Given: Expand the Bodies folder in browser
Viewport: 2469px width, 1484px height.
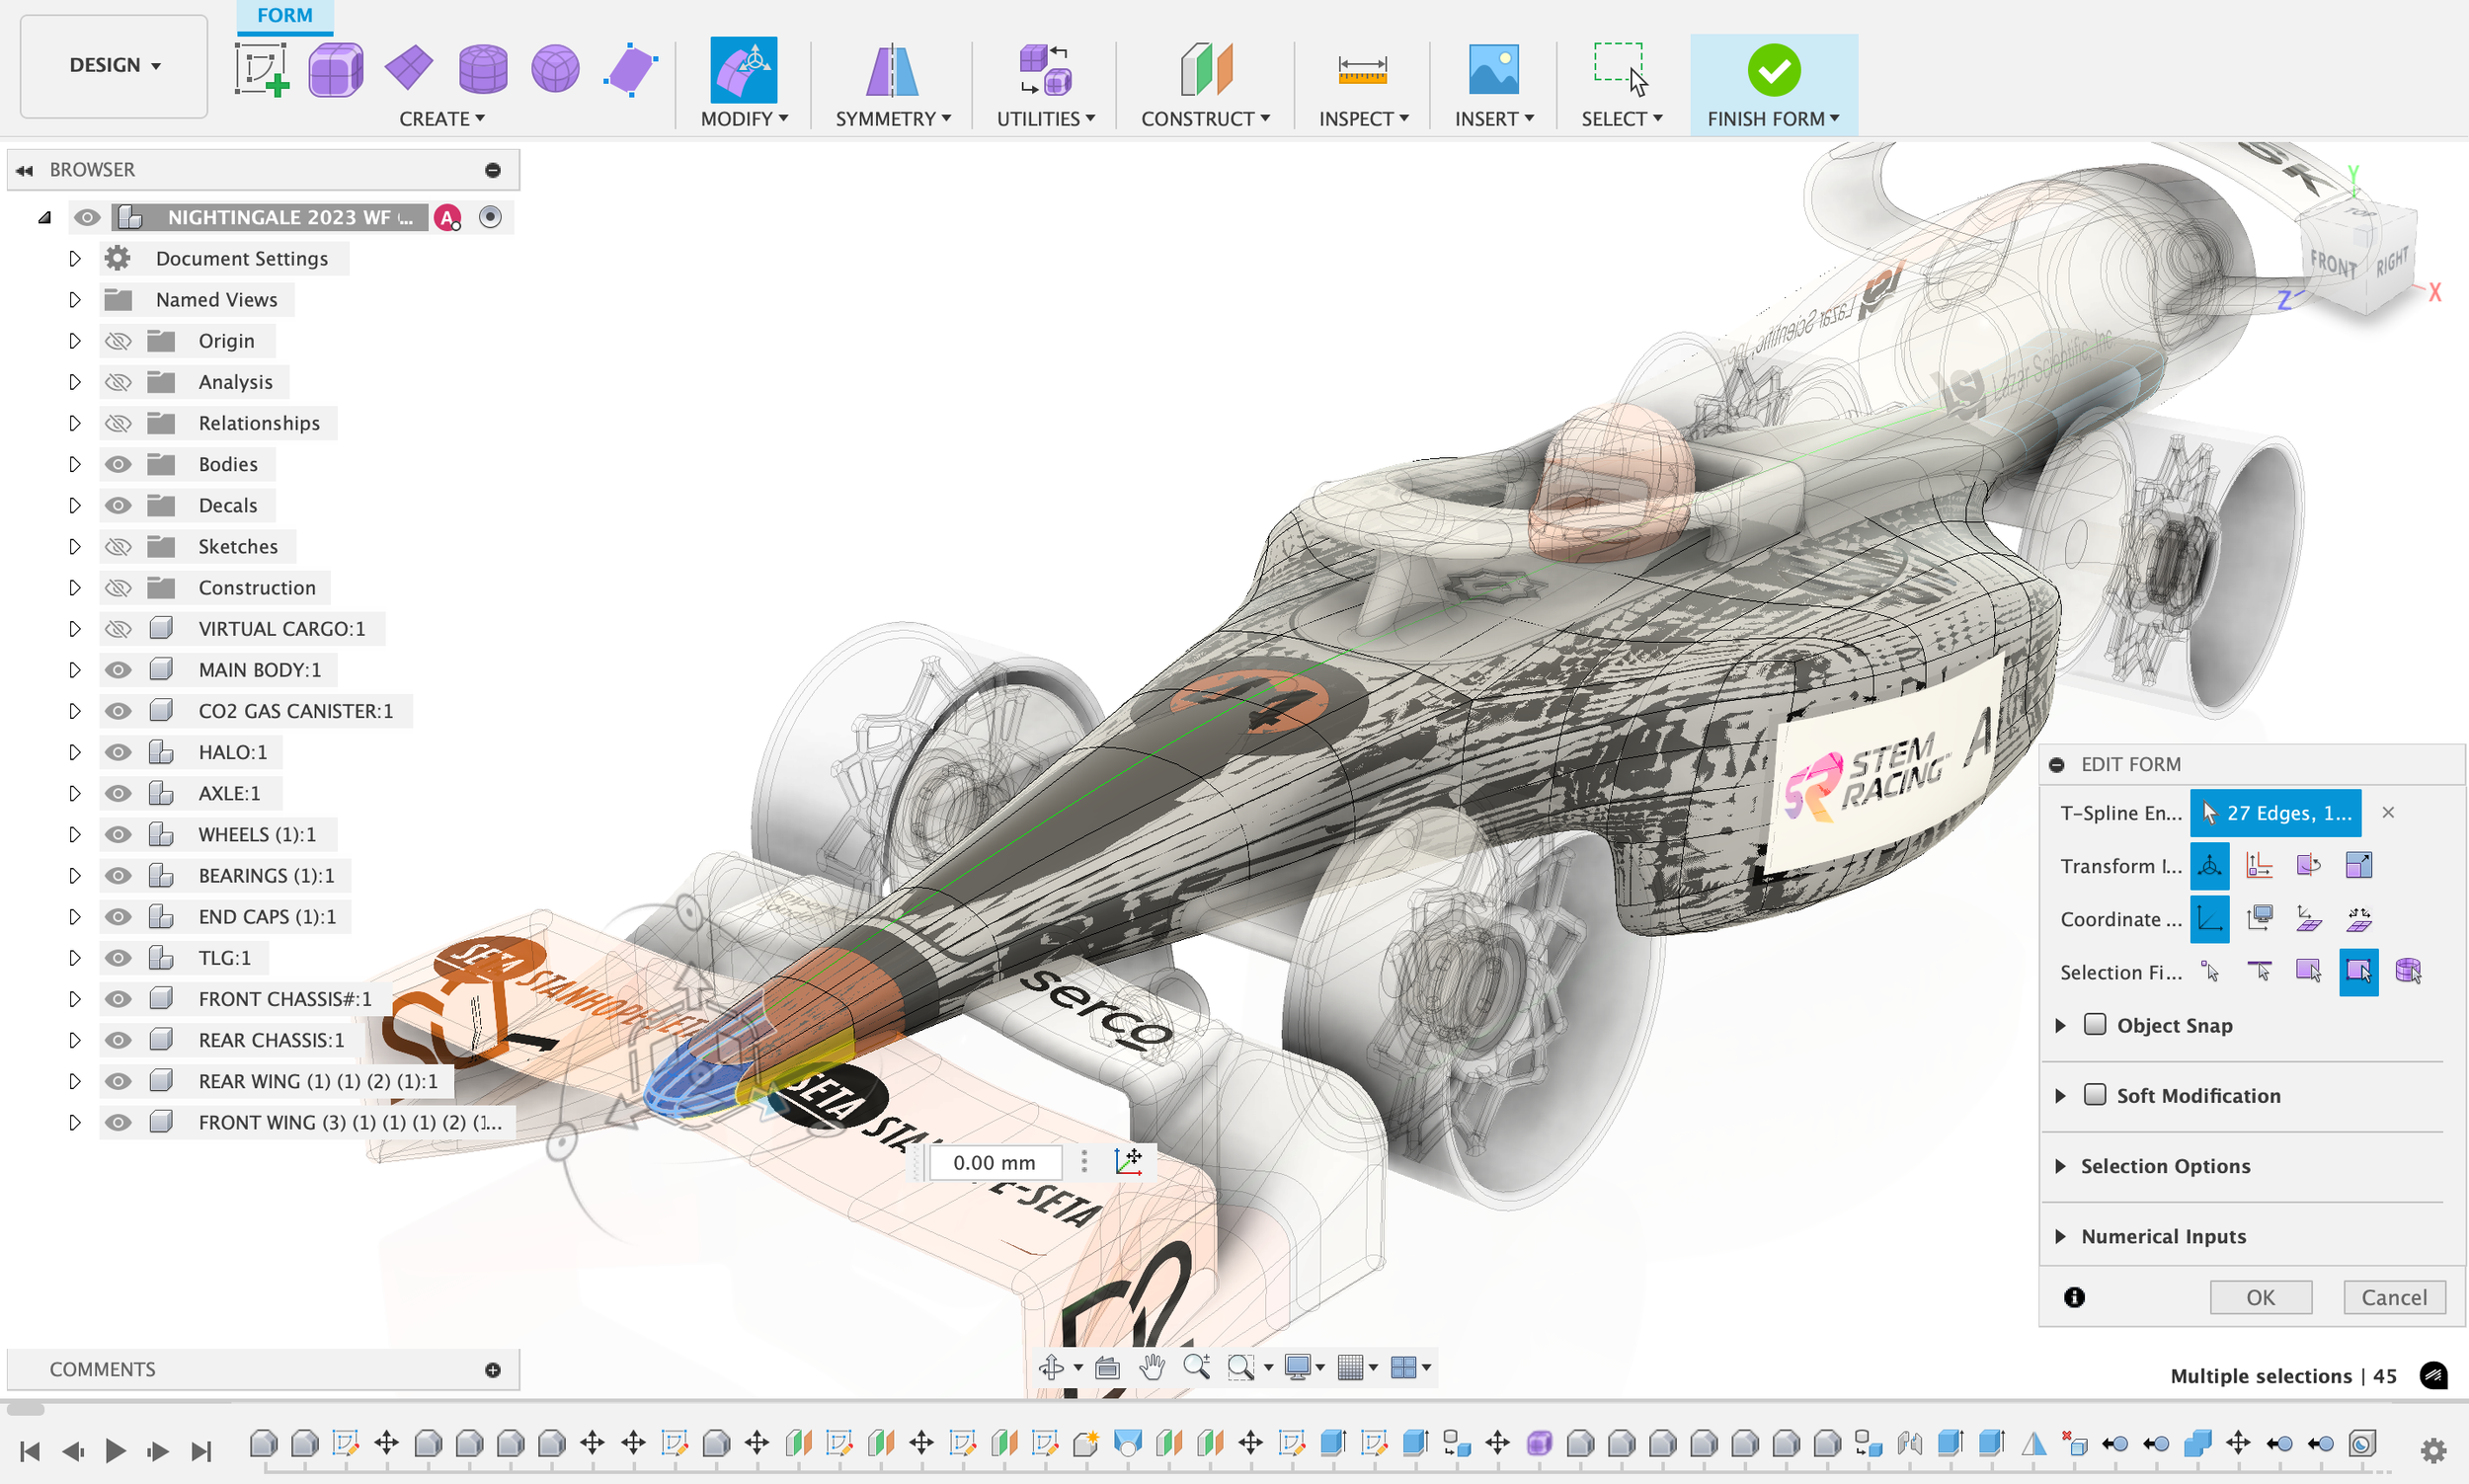Looking at the screenshot, I should [x=75, y=464].
